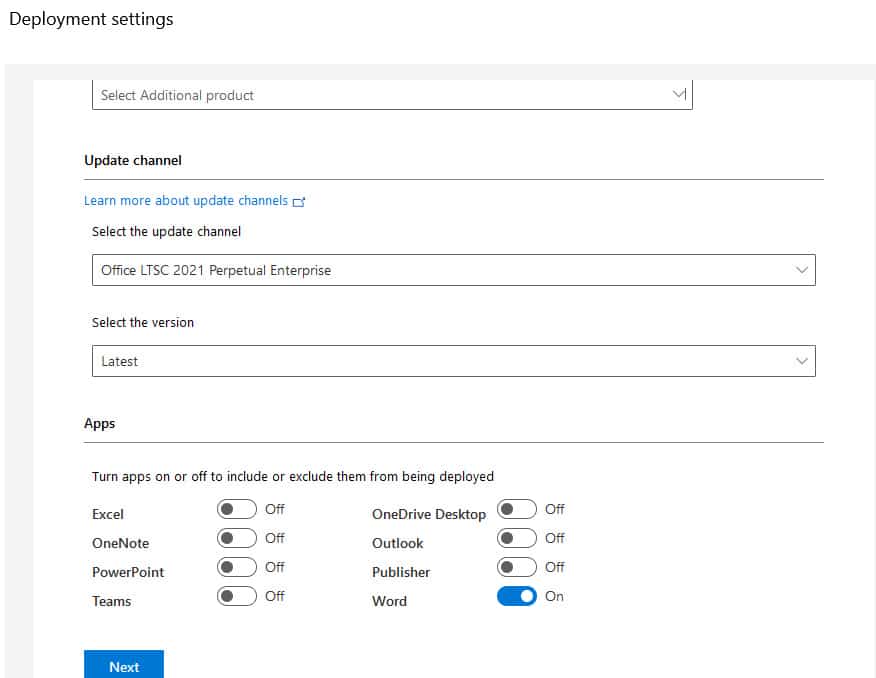The image size is (876, 678).
Task: Click the external-link icon beside Learn more
Action: tap(299, 200)
